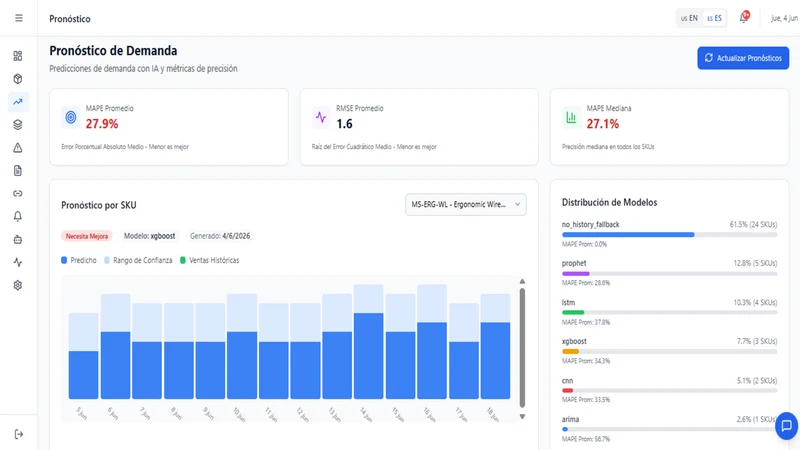Image resolution: width=800 pixels, height=450 pixels.
Task: Select the forecast trend icon in sidebar
Action: point(18,102)
